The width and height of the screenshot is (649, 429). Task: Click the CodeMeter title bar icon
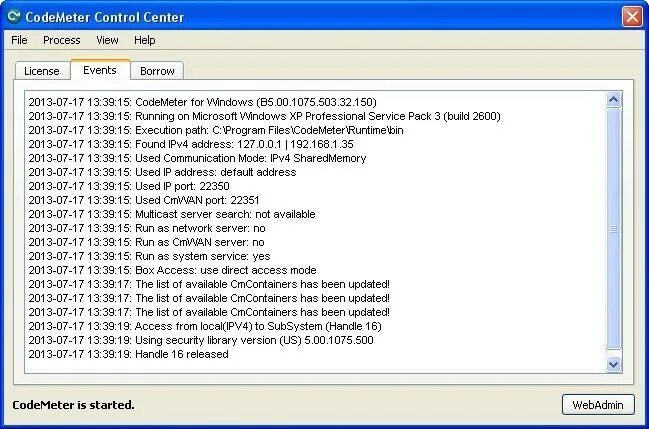coord(14,17)
